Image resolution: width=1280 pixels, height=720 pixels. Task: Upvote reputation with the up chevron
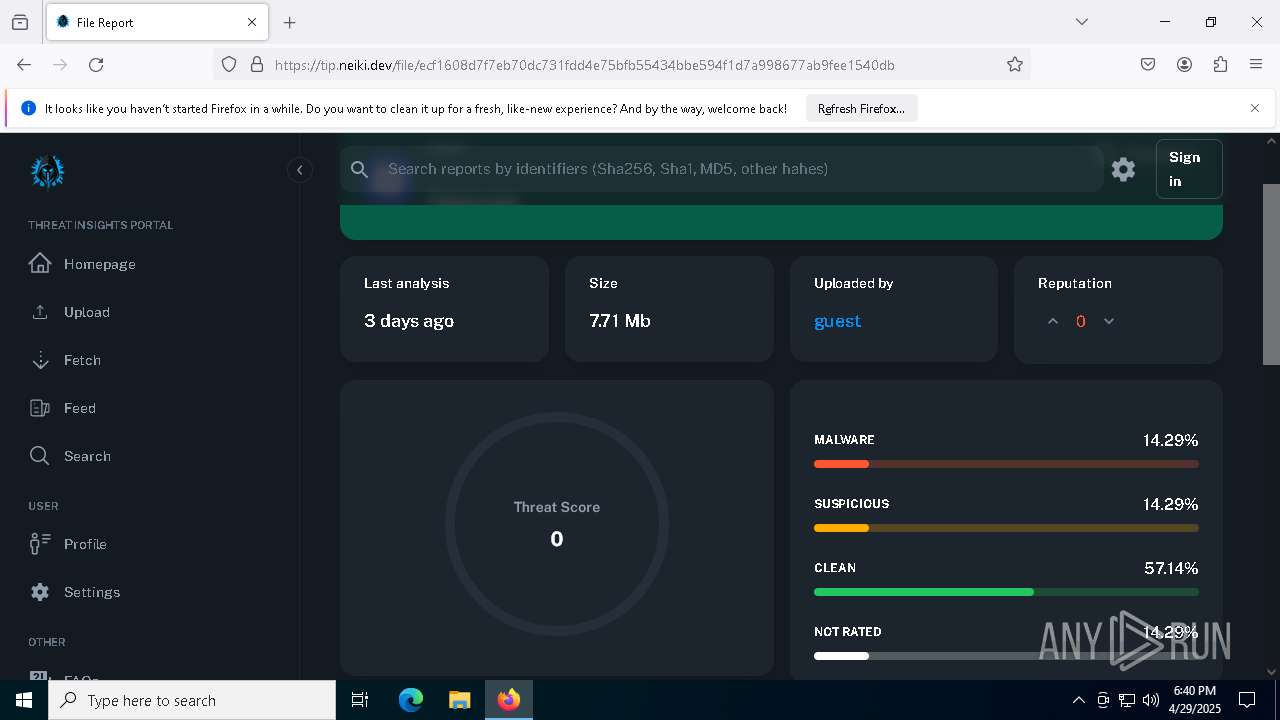(1052, 321)
